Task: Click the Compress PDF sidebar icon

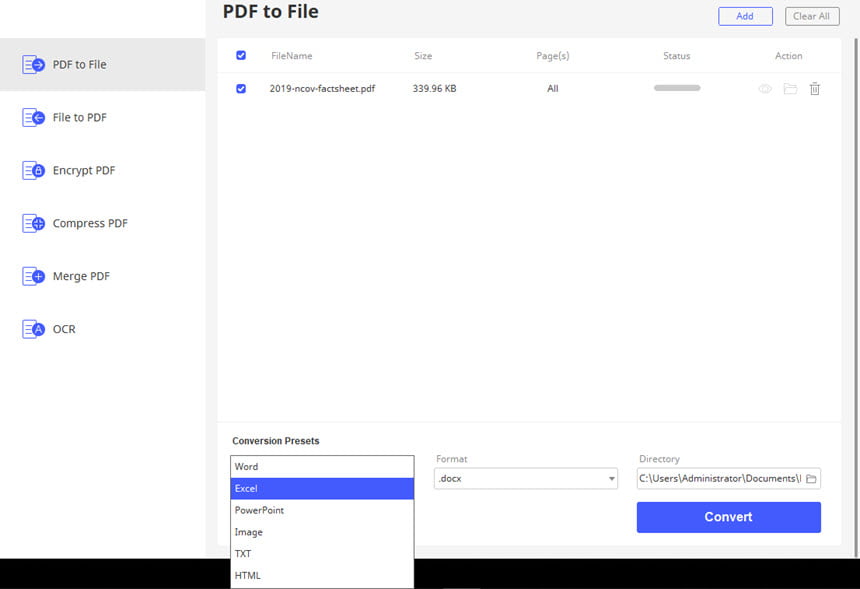Action: pos(33,223)
